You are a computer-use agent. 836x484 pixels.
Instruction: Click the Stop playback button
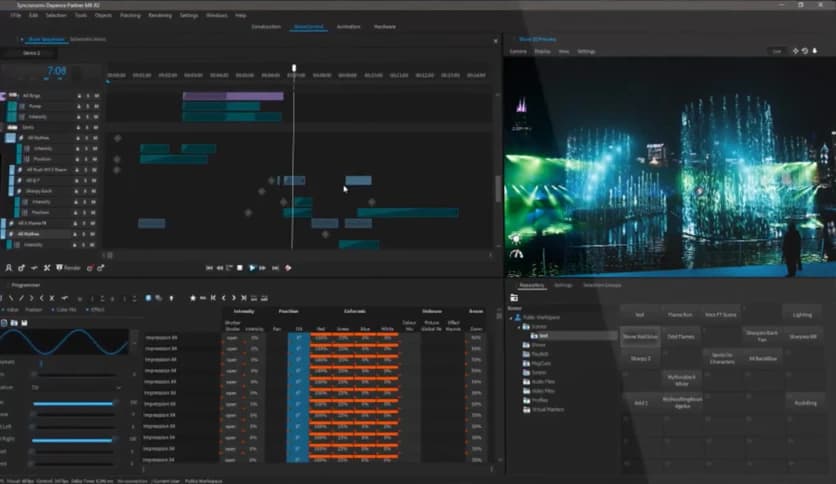[x=240, y=268]
